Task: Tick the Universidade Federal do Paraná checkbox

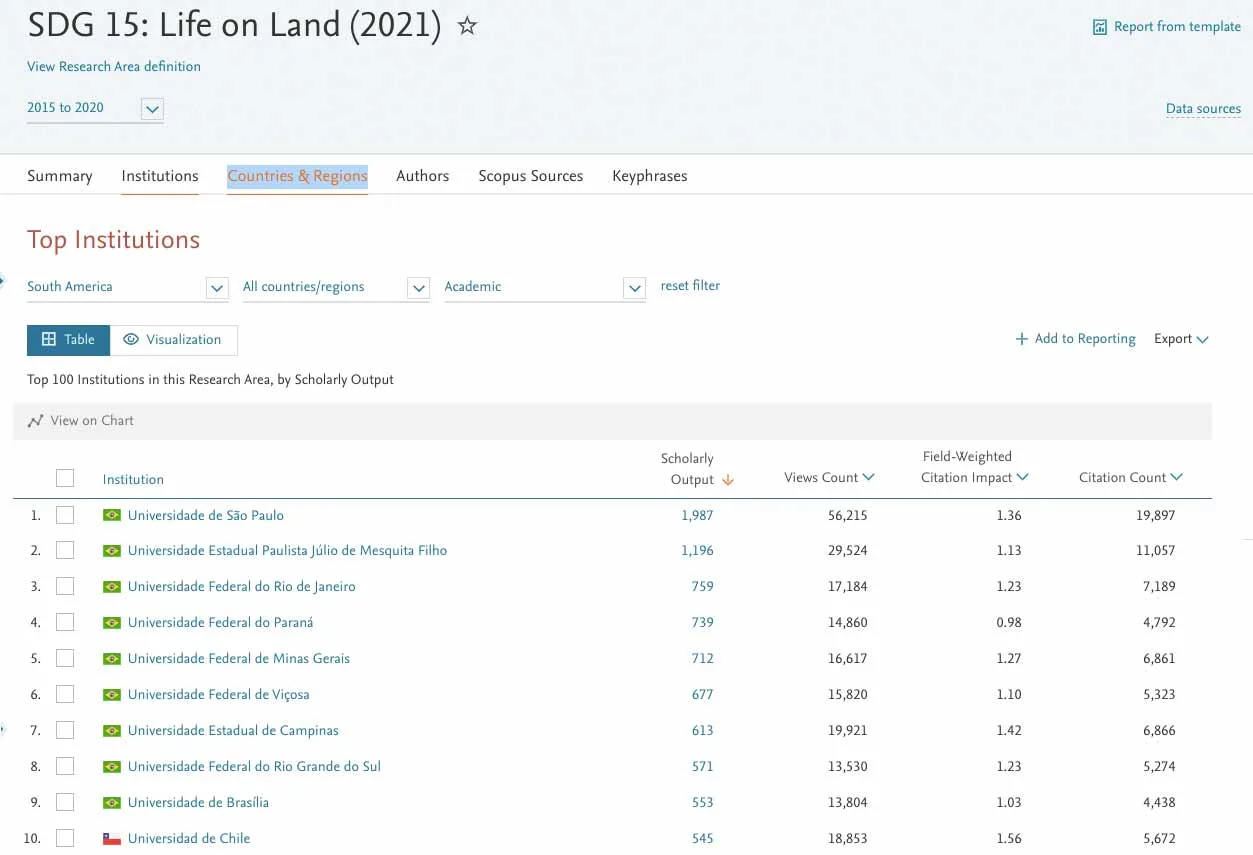Action: 65,622
